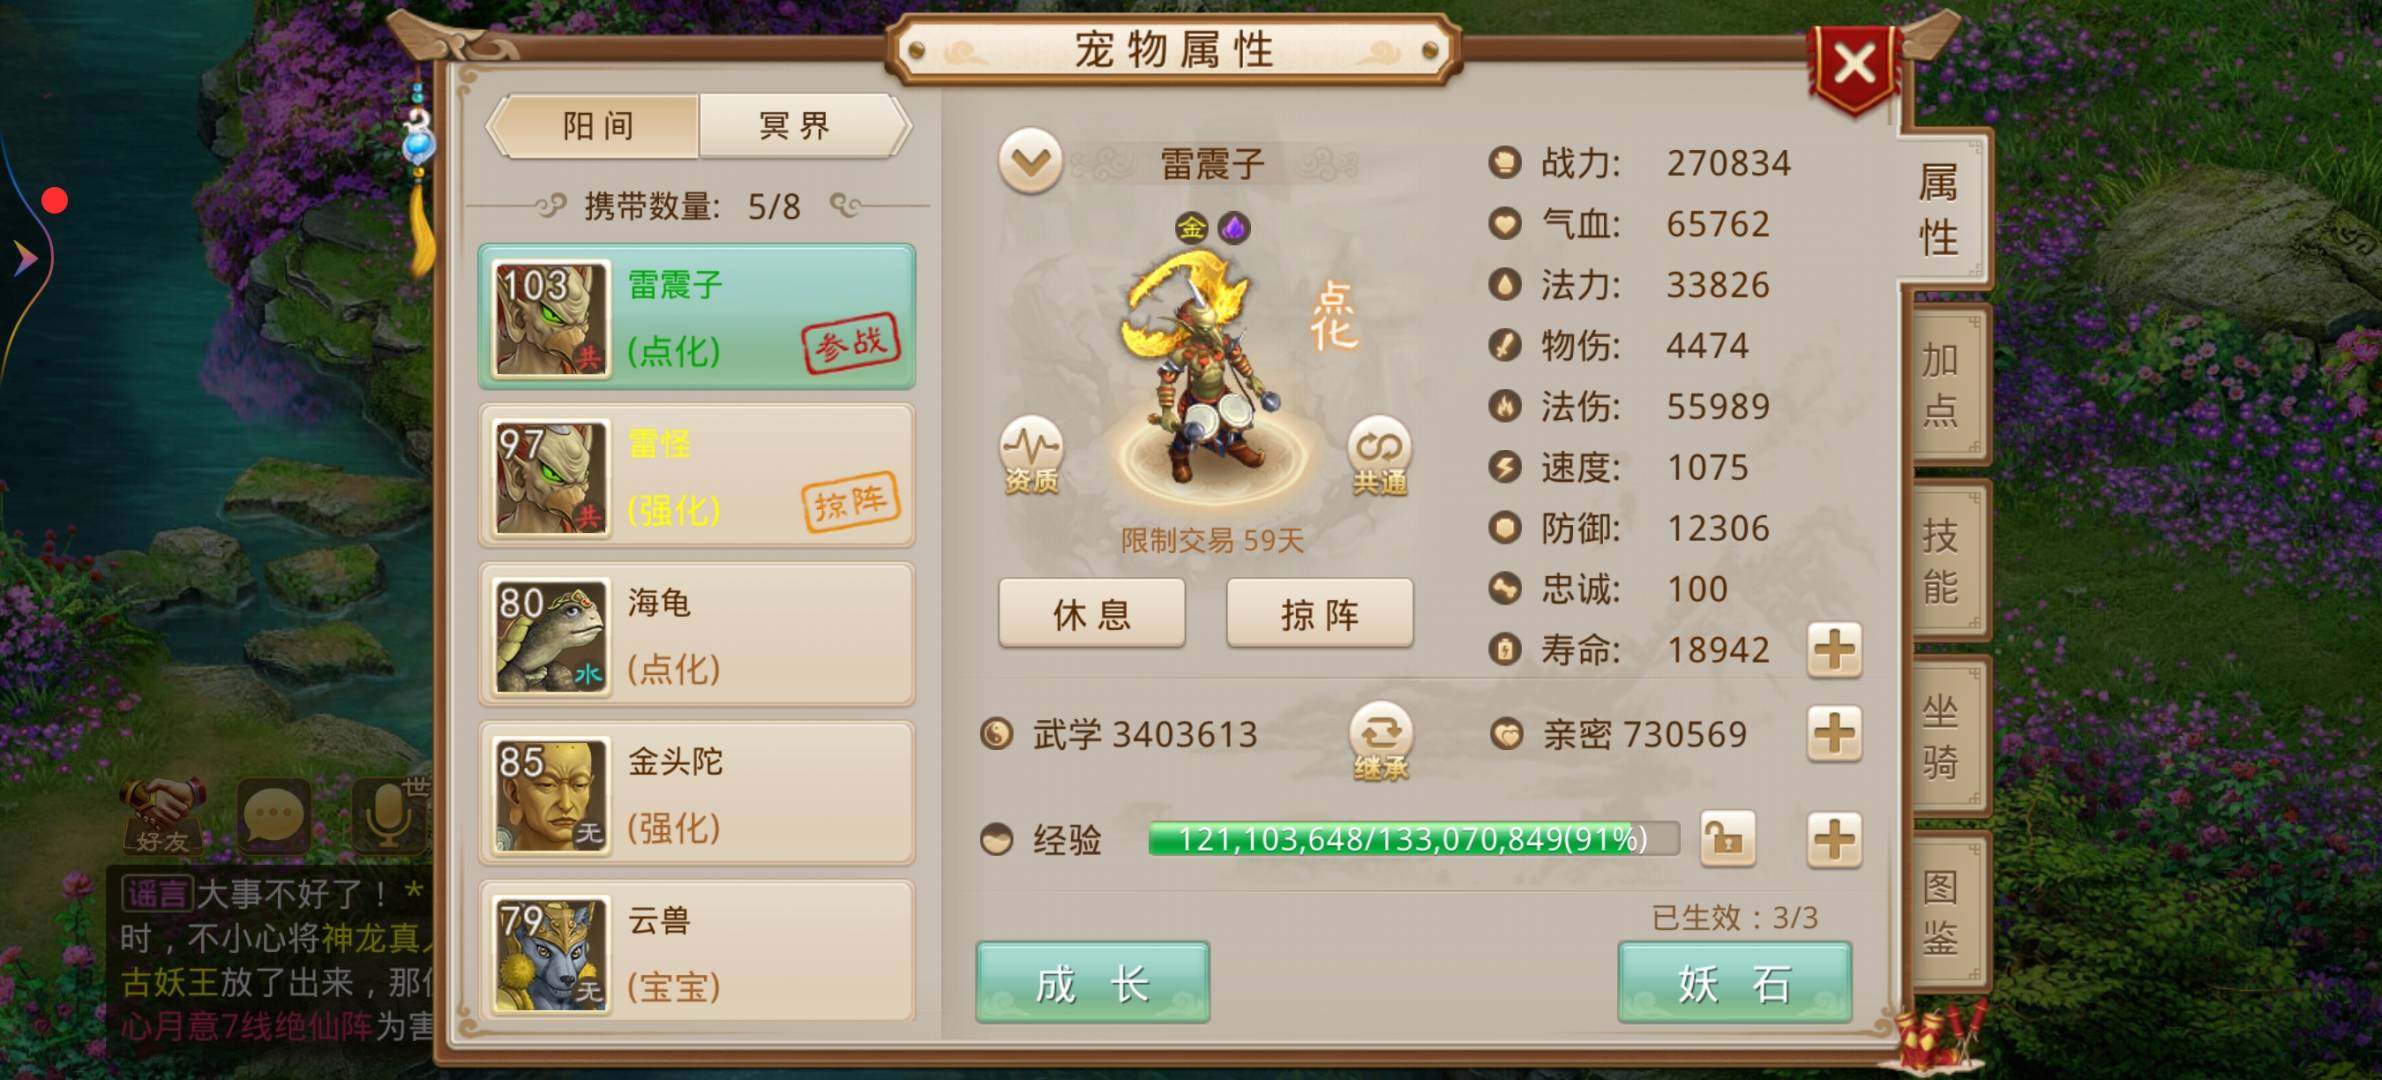Image resolution: width=2382 pixels, height=1080 pixels.
Task: Expand the left edge side-panel arrow
Action: click(x=25, y=258)
